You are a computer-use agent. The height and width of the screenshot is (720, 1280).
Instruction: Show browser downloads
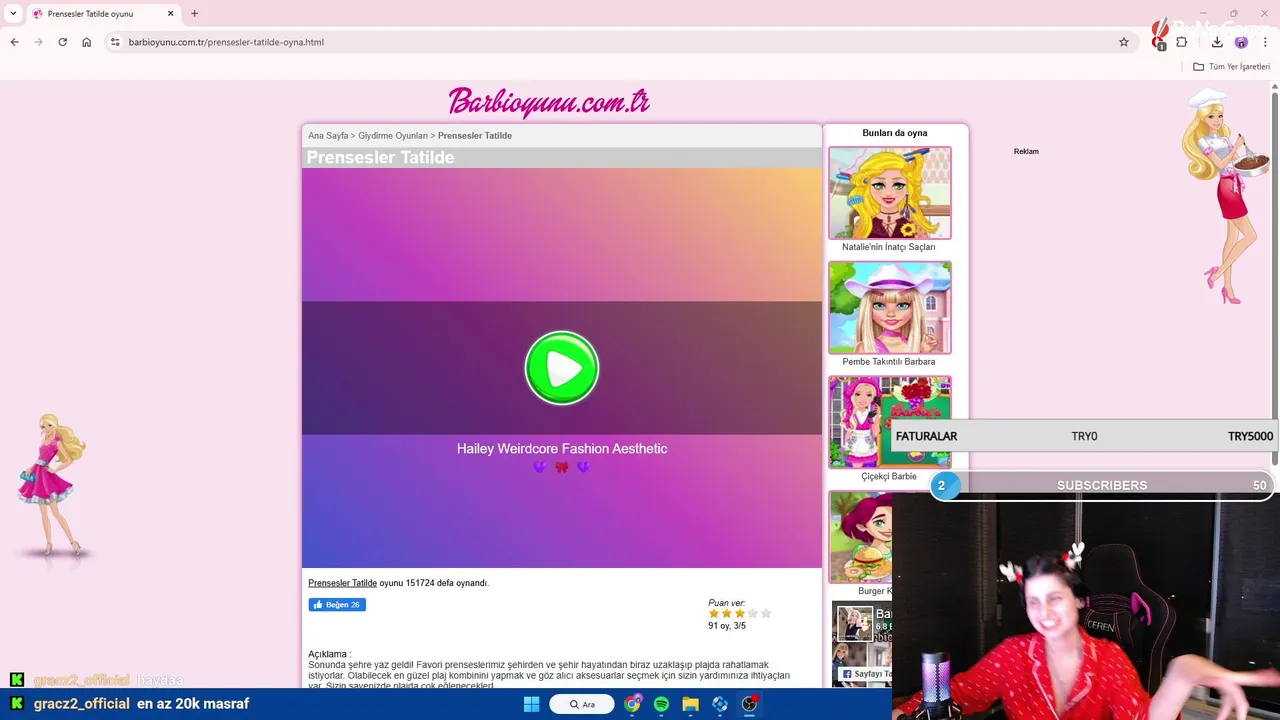pyautogui.click(x=1217, y=42)
